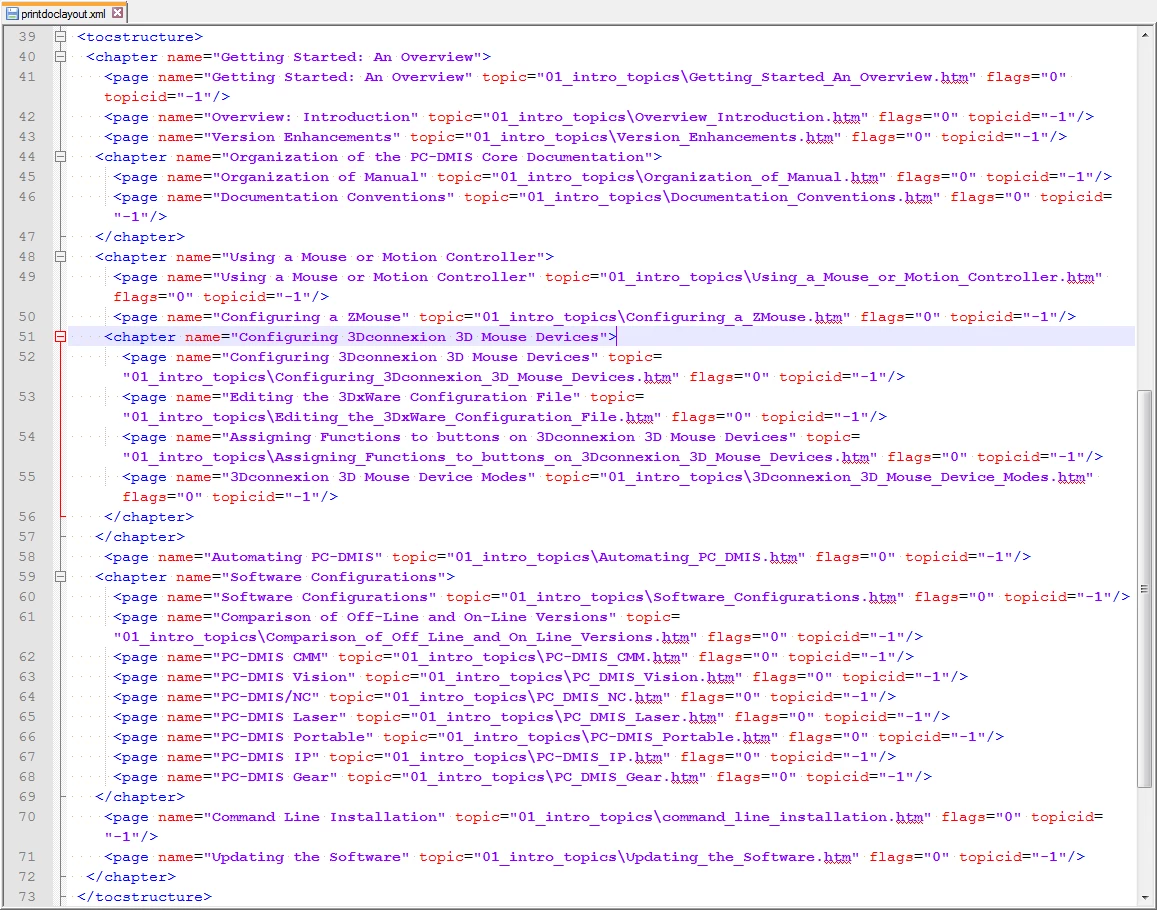The width and height of the screenshot is (1157, 910).
Task: Collapse the red fold marker on line 51
Action: (61, 337)
